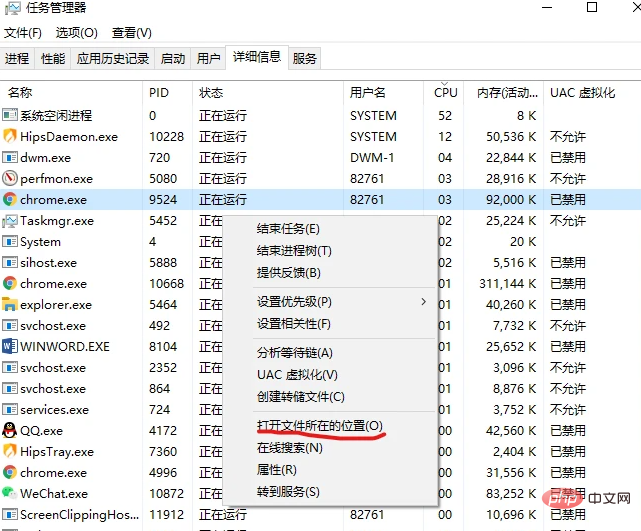641x531 pixels.
Task: Switch to the 启动 tab
Action: (173, 58)
